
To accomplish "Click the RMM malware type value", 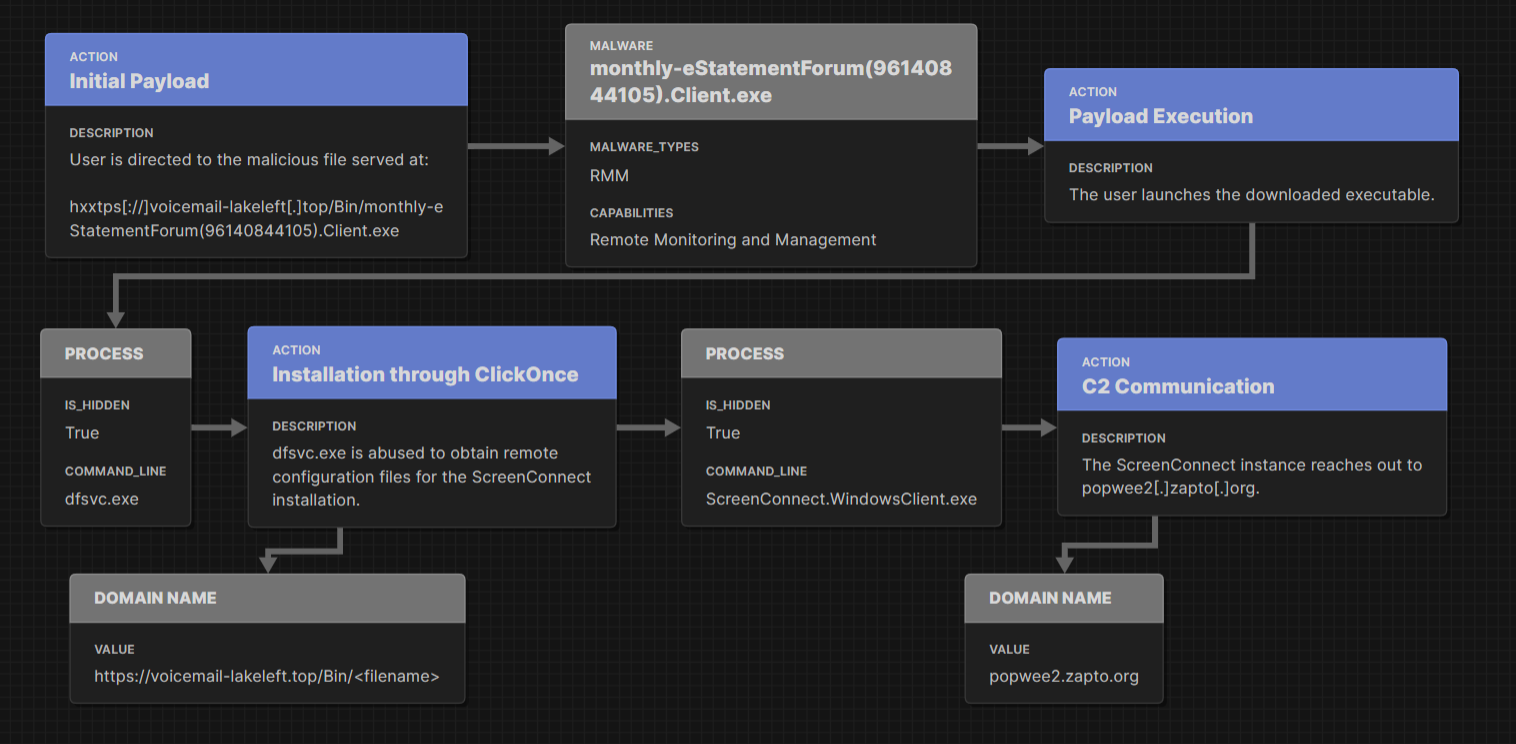I will pos(609,175).
